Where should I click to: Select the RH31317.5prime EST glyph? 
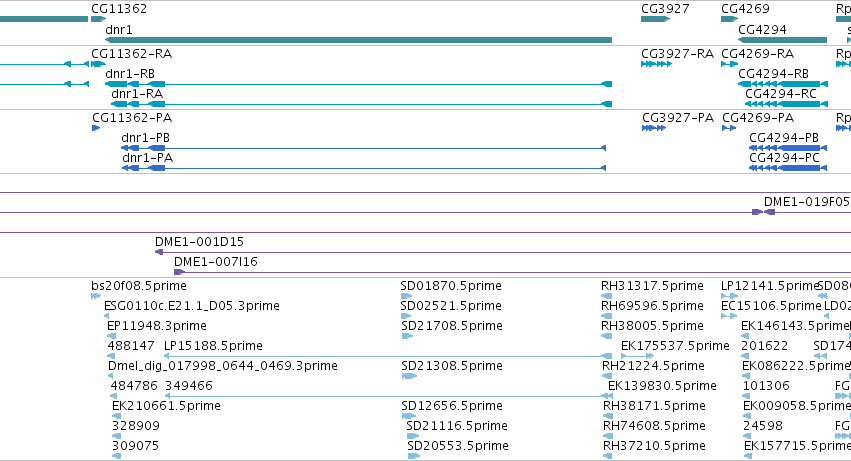[606, 296]
